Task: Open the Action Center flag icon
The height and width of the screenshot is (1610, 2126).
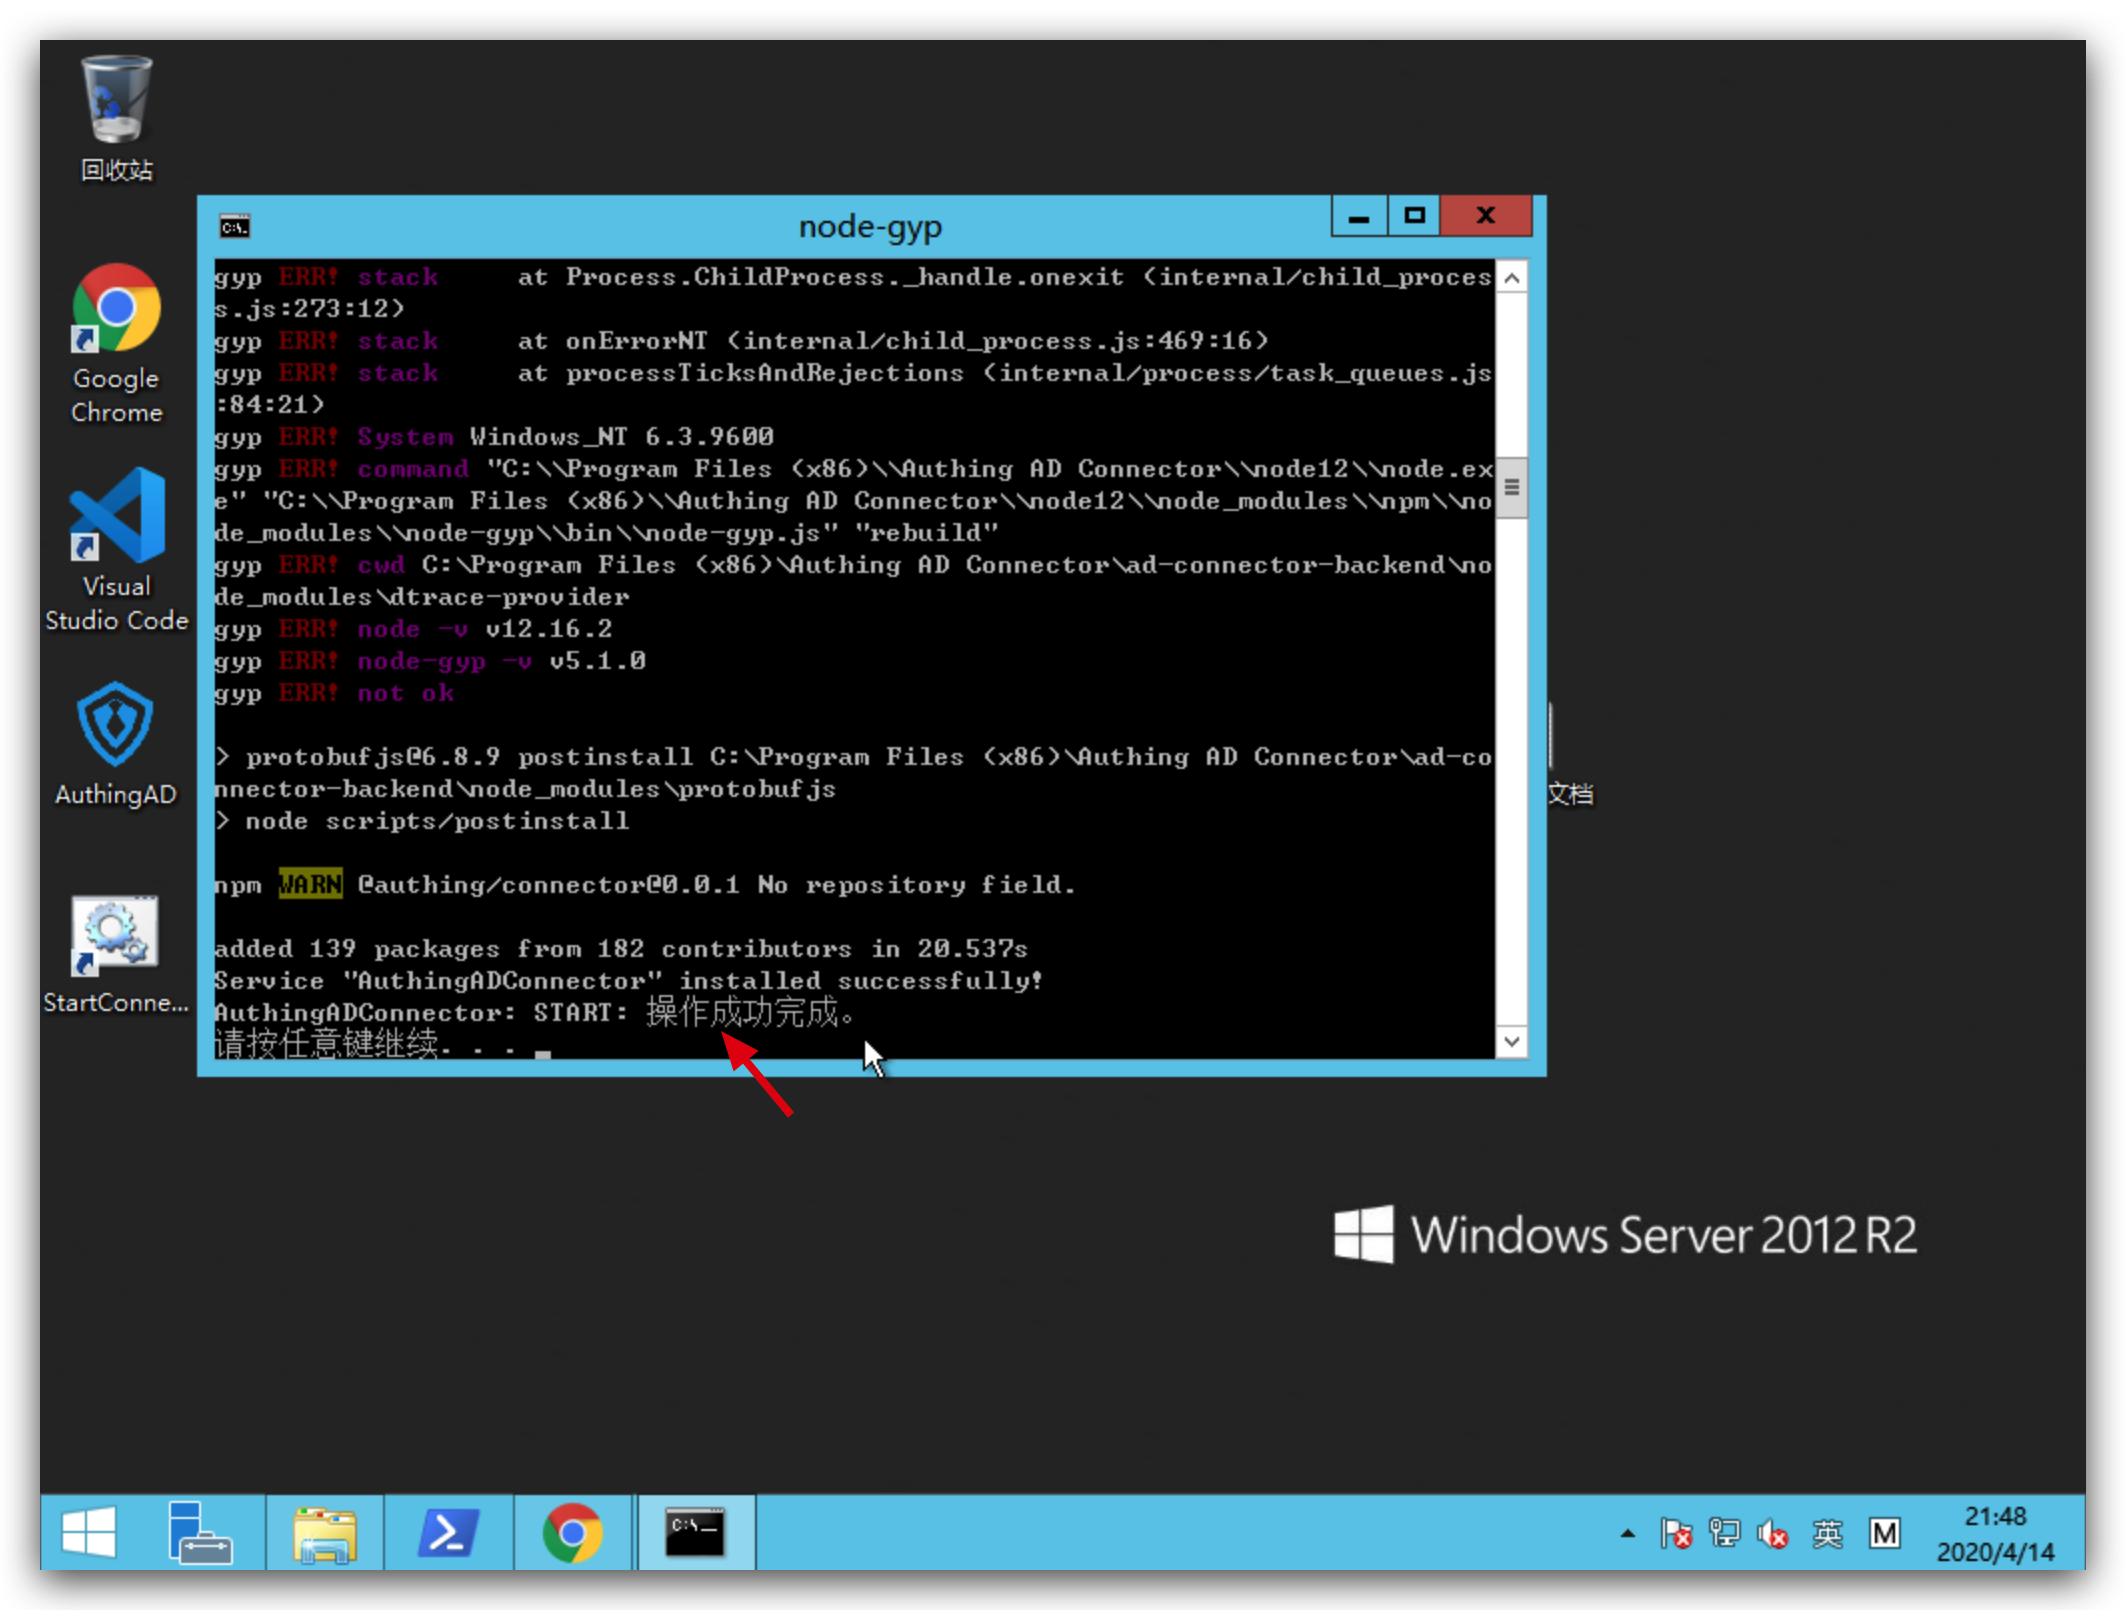Action: pos(1676,1533)
